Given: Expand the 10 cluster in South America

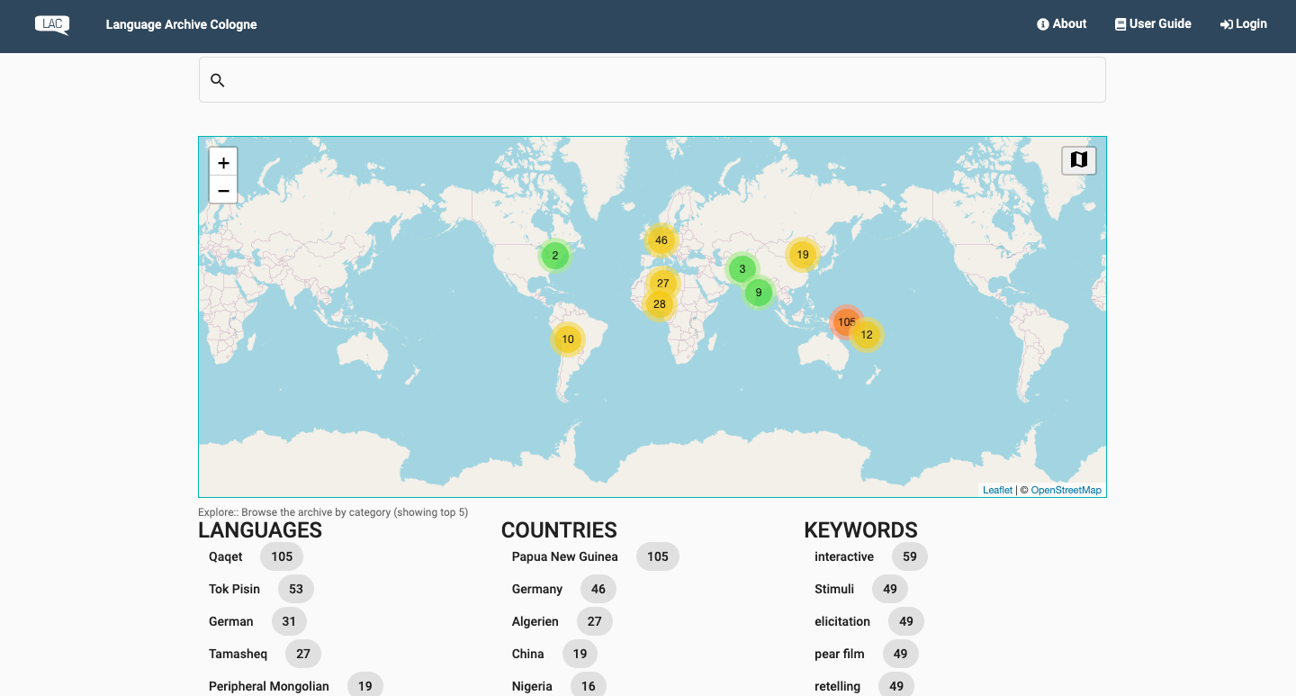Looking at the screenshot, I should point(567,339).
